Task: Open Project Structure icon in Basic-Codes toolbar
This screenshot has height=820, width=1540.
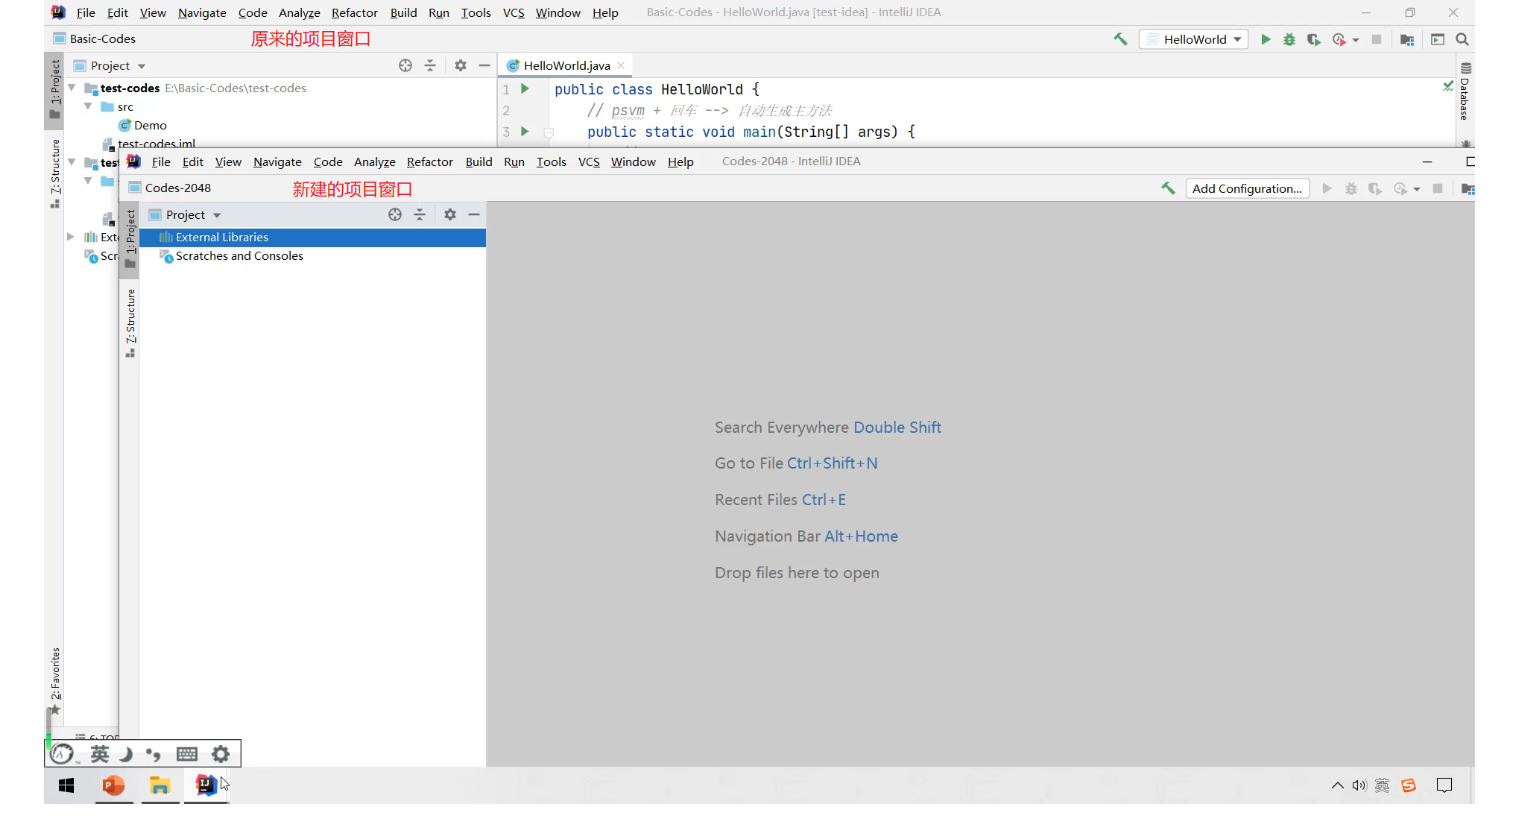Action: [1407, 39]
